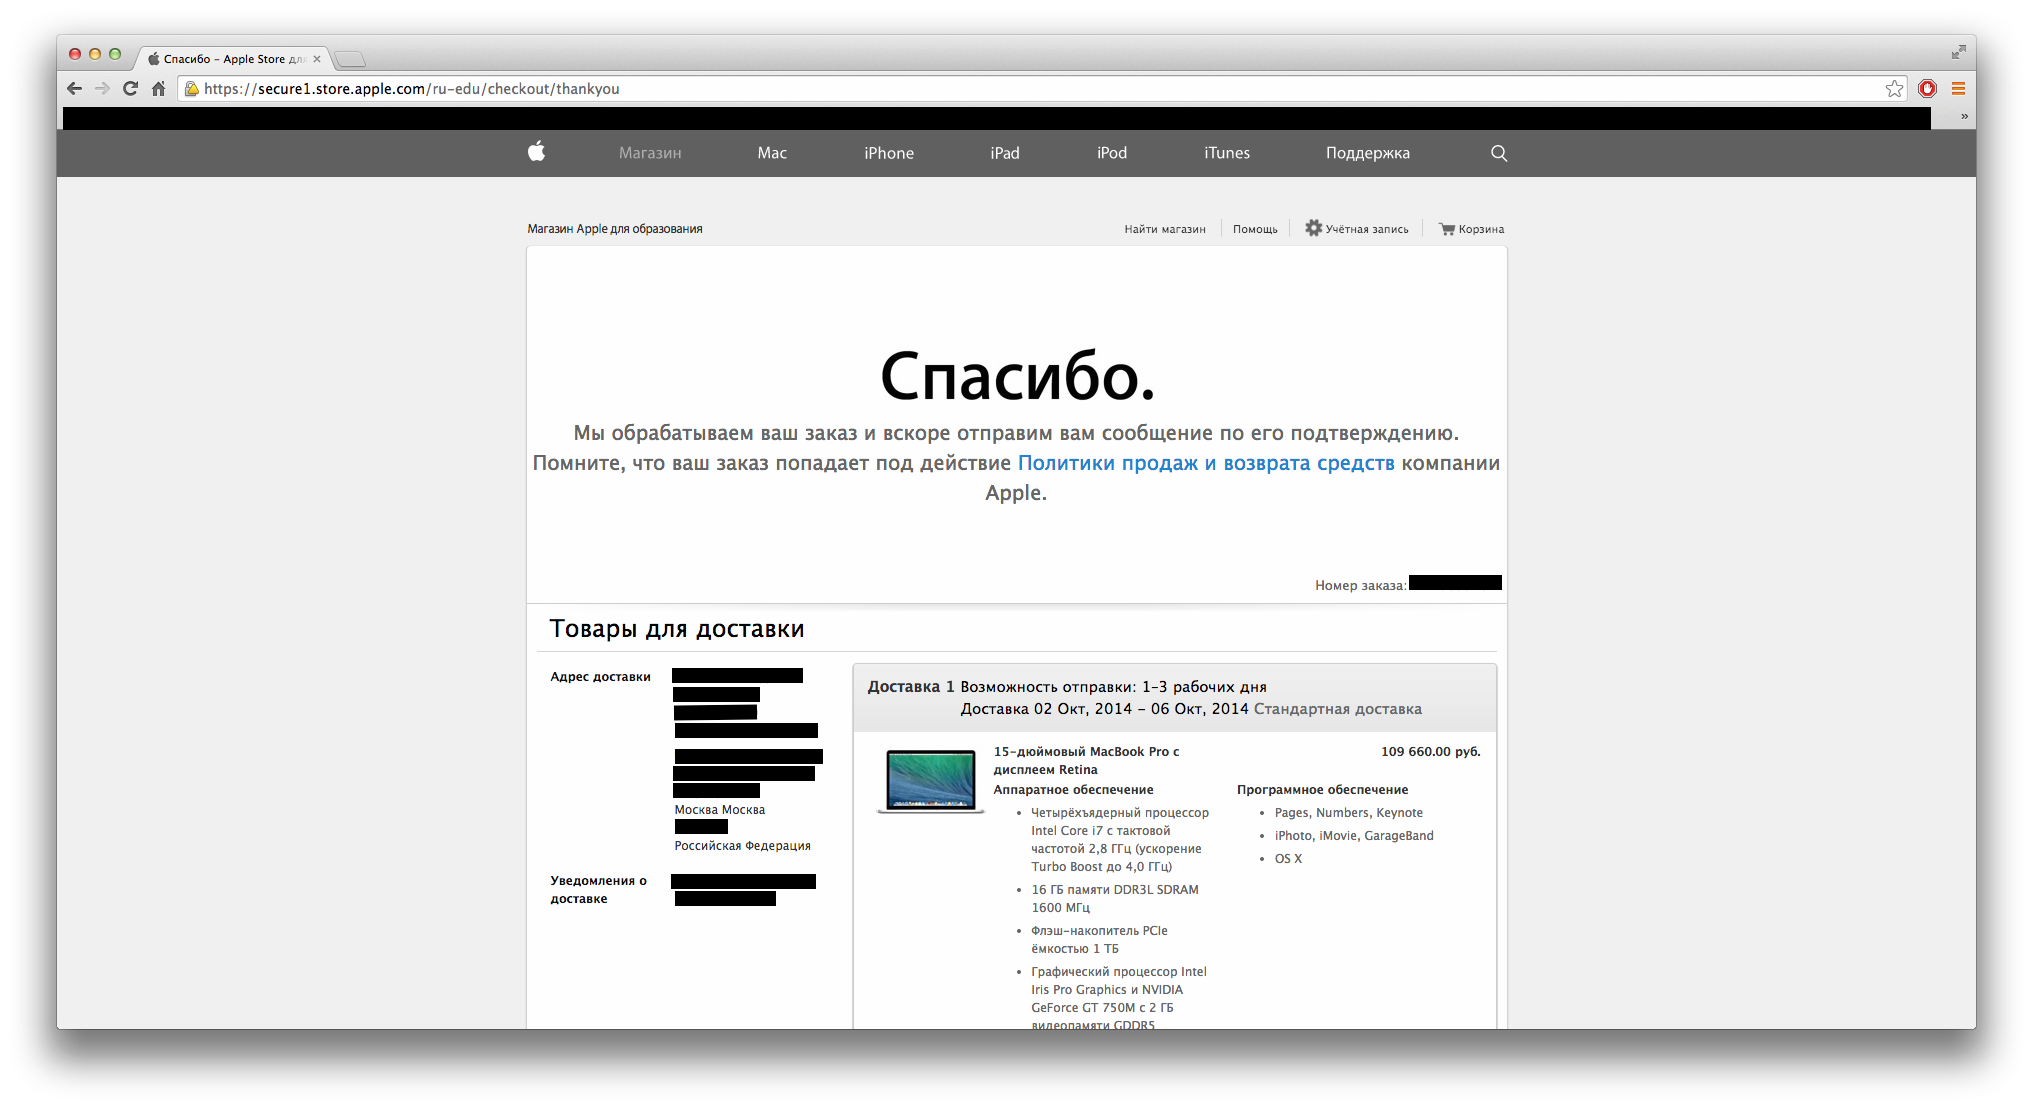This screenshot has width=2033, height=1108.
Task: Open the Поддержка nav item
Action: [x=1368, y=153]
